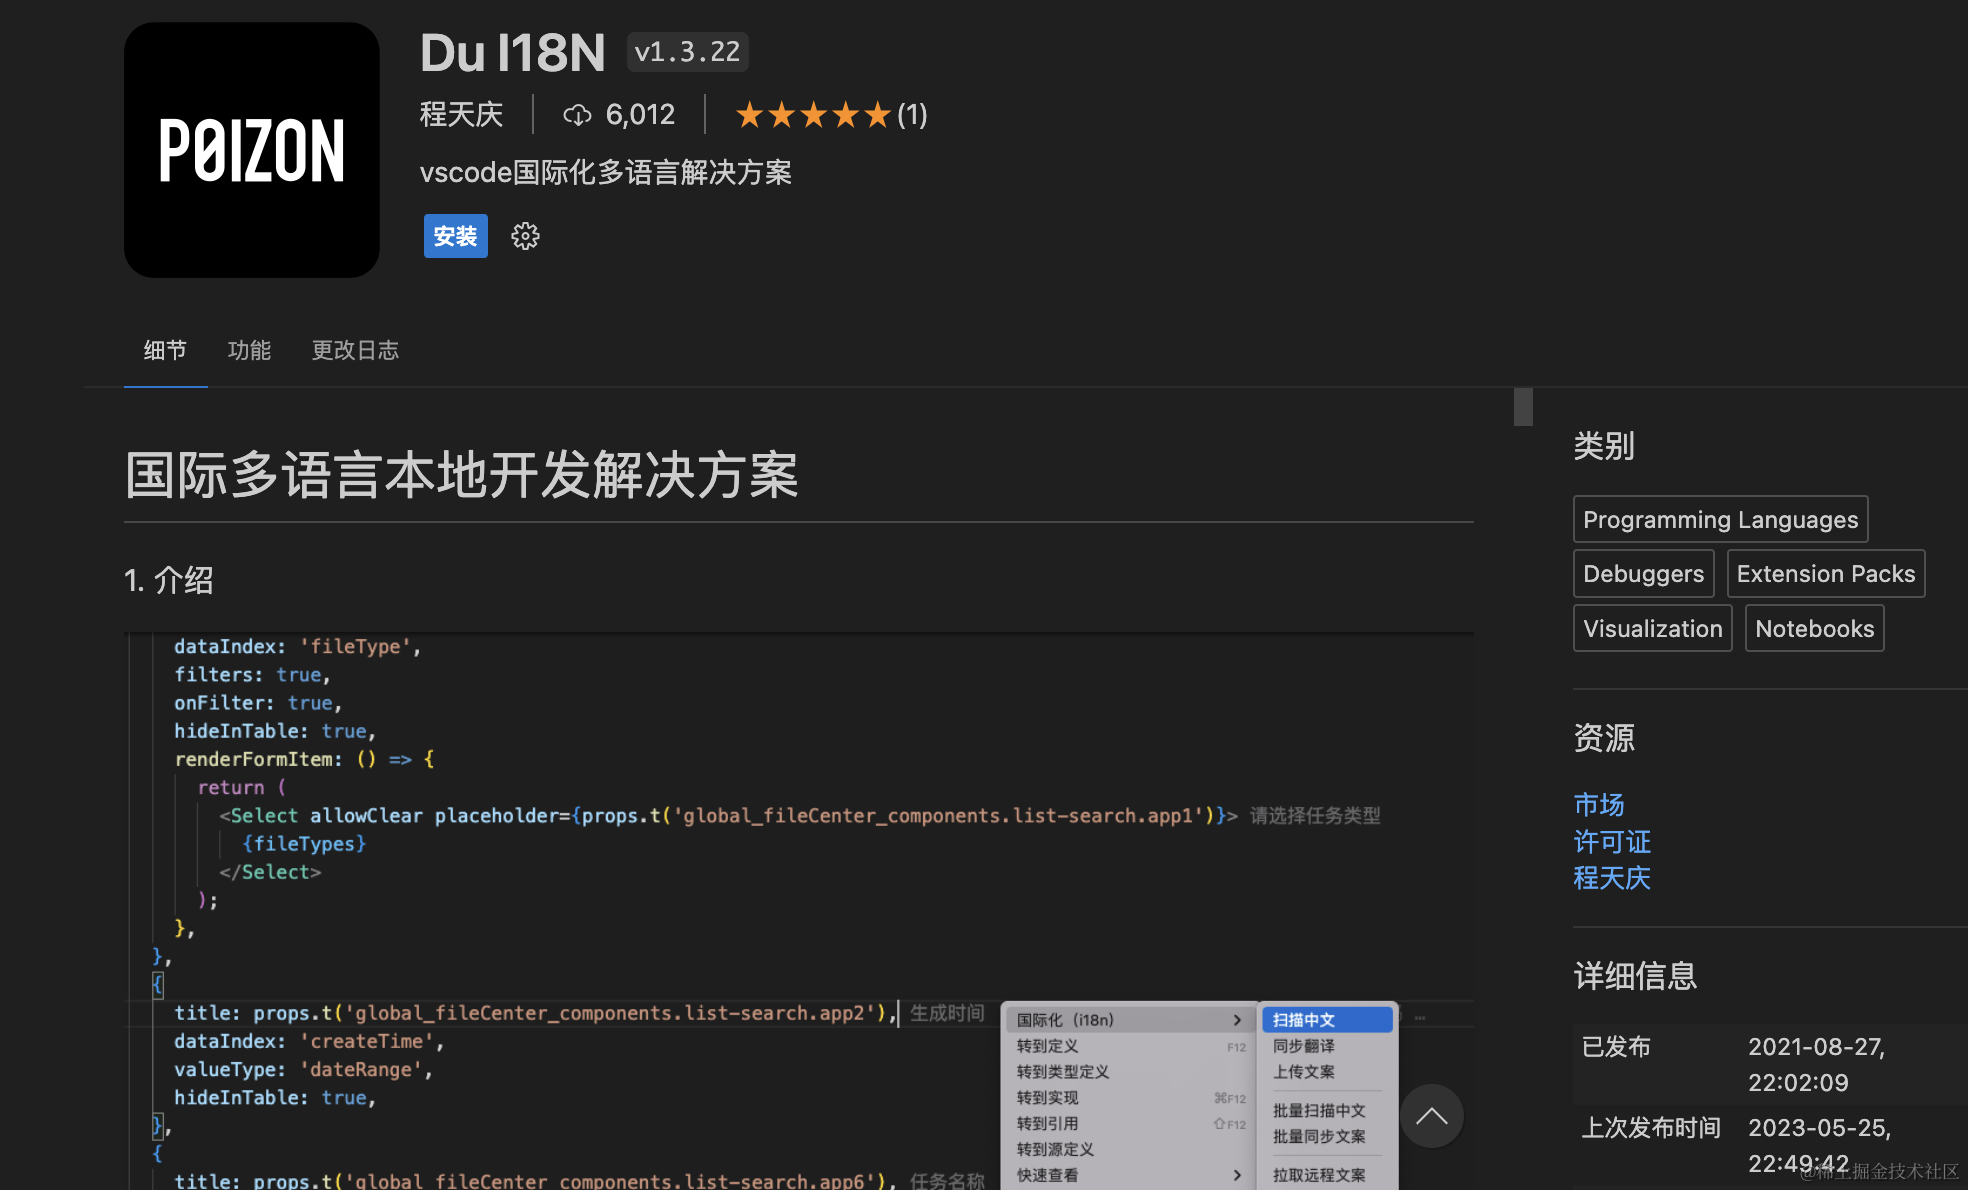The image size is (1968, 1190).
Task: Open the extension manage gear icon
Action: pyautogui.click(x=525, y=236)
